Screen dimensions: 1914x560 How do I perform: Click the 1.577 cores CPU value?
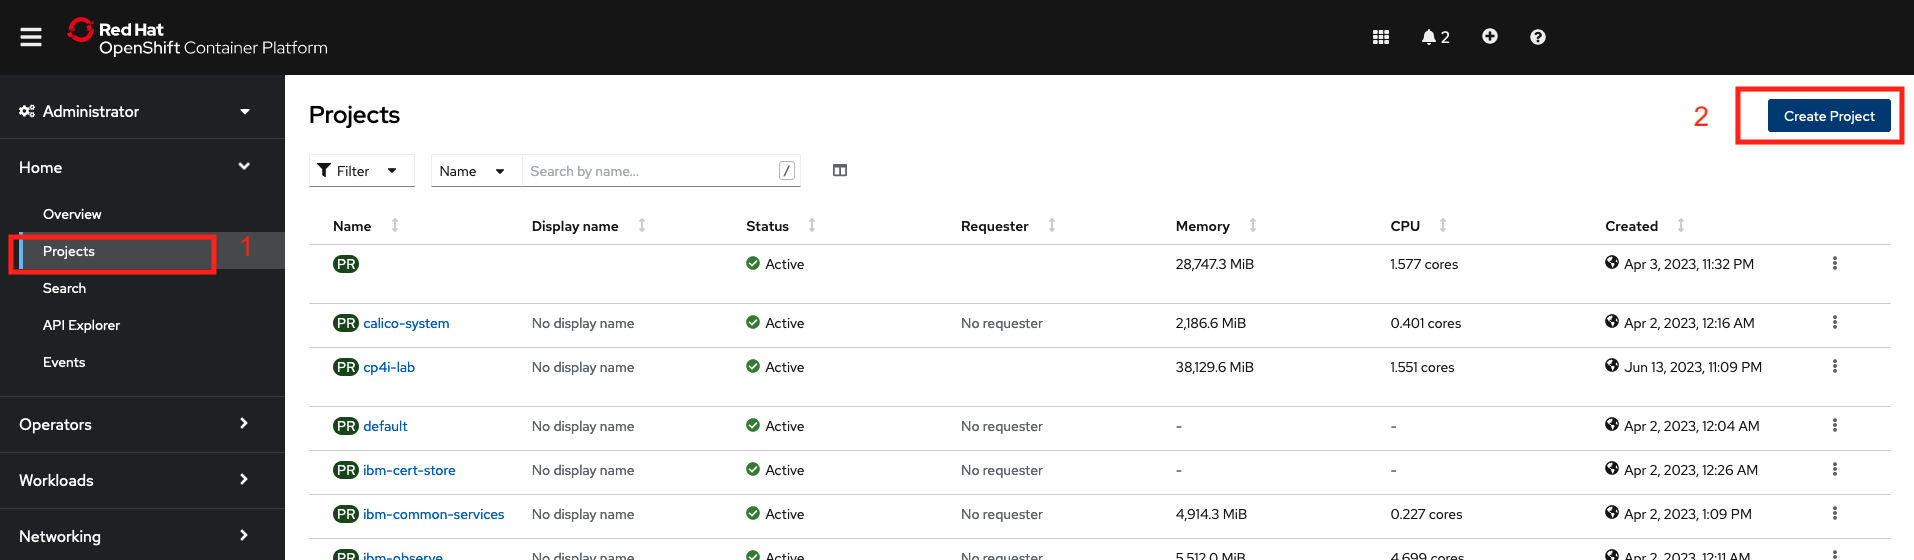pos(1424,264)
